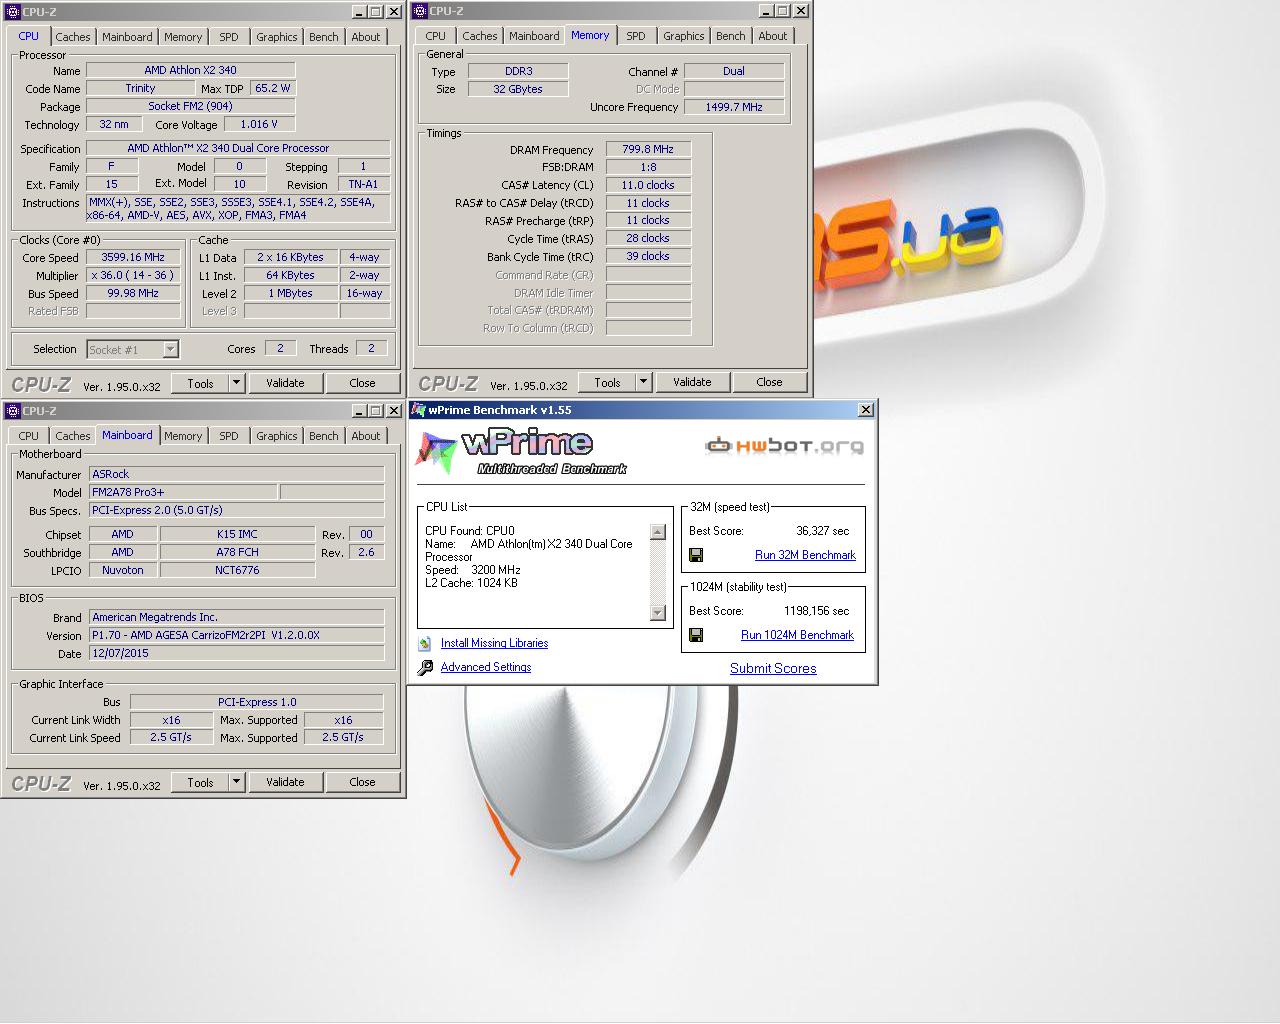Viewport: 1280px width, 1024px height.
Task: Click the Core Speed value 3599.16 MHz
Action: tap(133, 257)
